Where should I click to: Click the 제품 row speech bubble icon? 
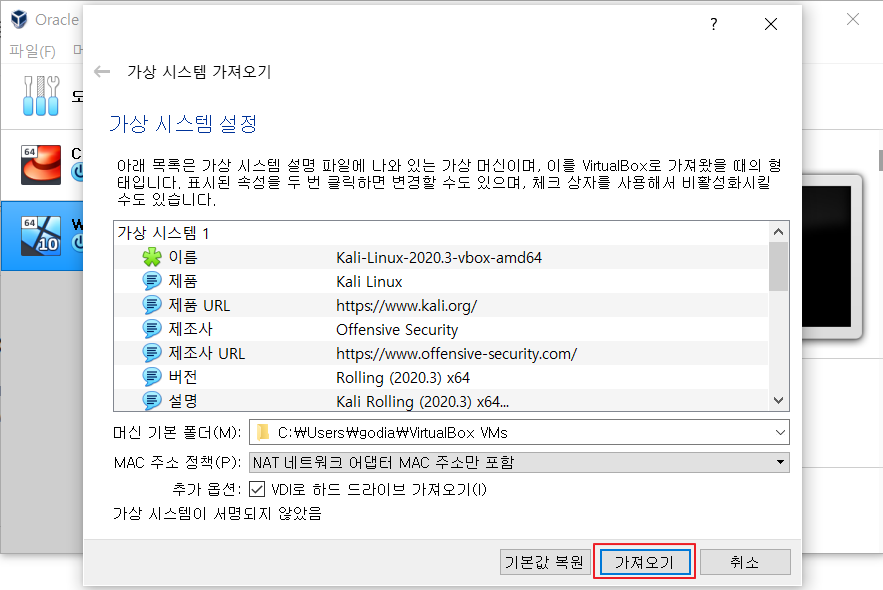(x=151, y=281)
